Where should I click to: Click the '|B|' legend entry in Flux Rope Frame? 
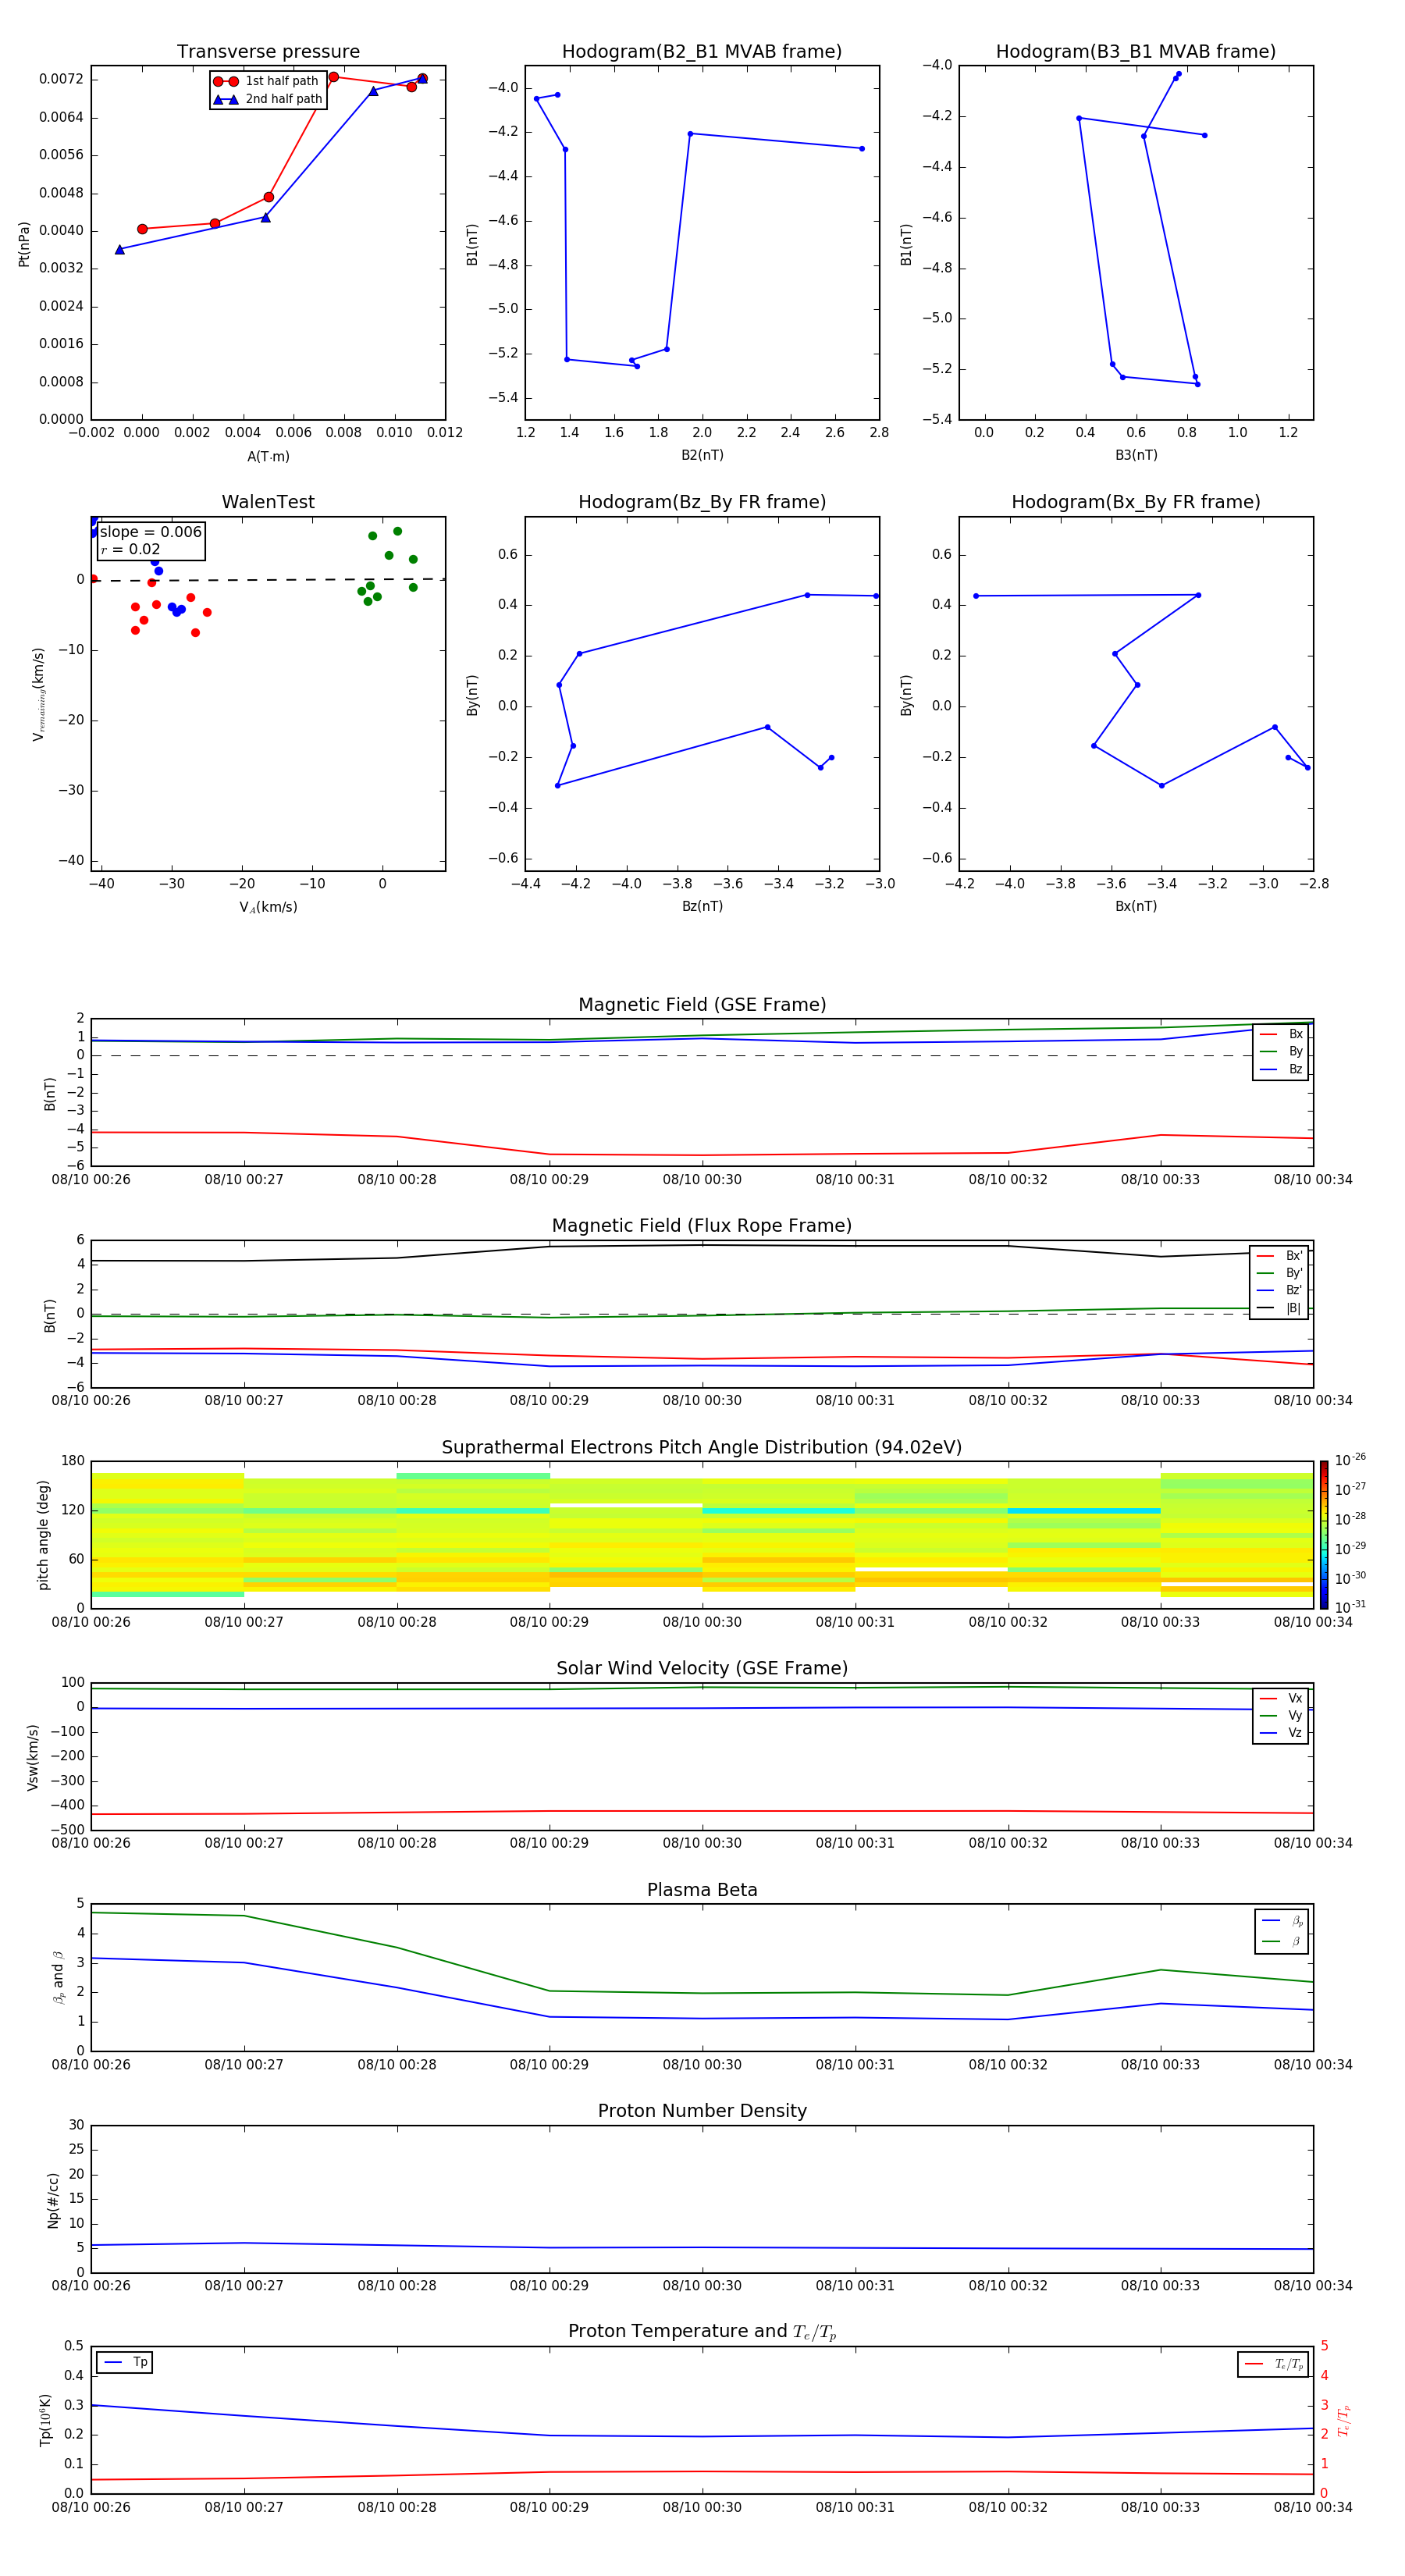(1280, 1308)
